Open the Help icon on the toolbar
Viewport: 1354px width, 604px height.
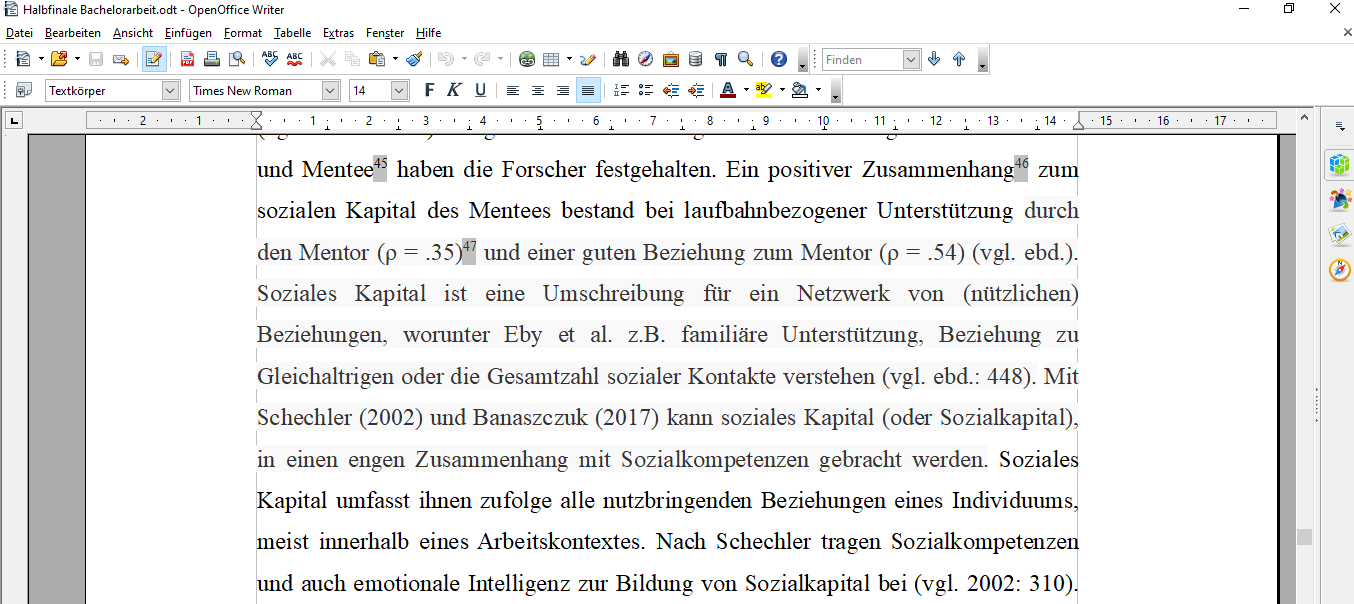pos(778,59)
